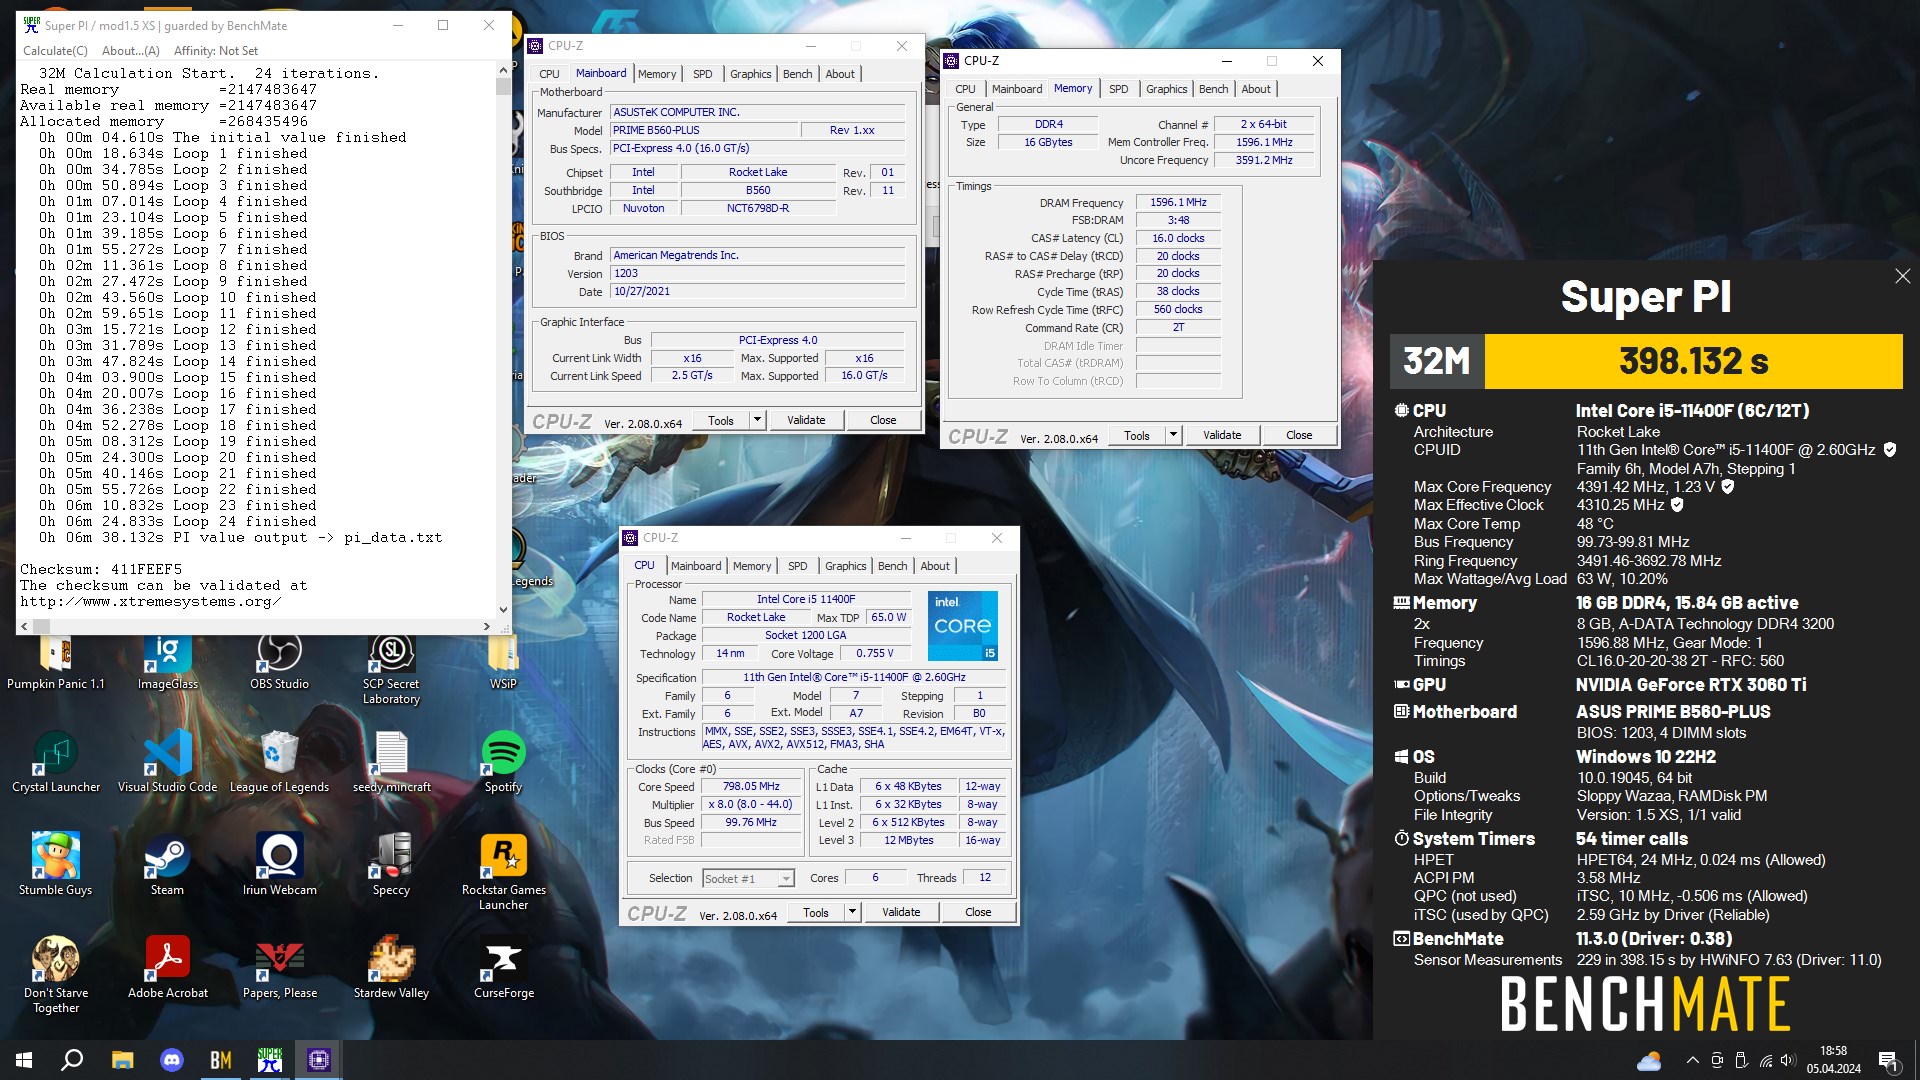Launch the League of Legends Recycle-style icon
The width and height of the screenshot is (1920, 1080).
point(279,763)
